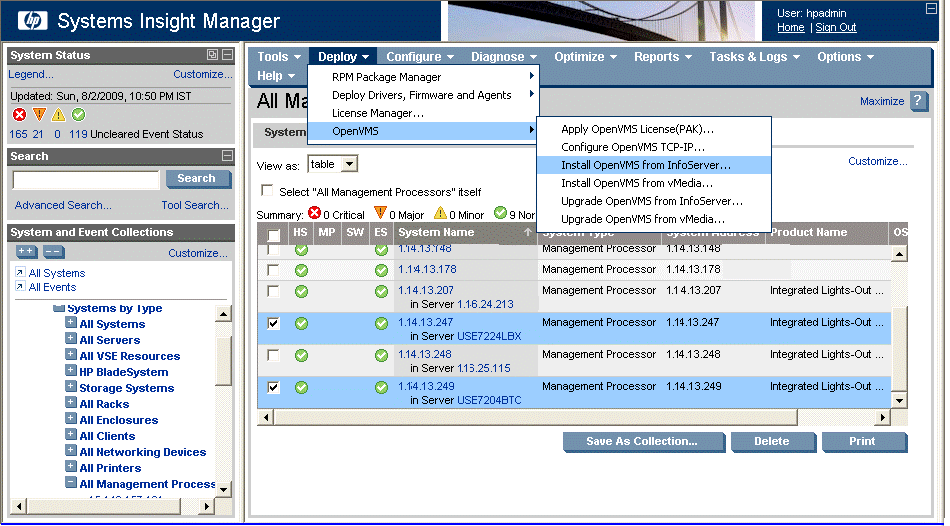Click in the Search text field

point(86,179)
